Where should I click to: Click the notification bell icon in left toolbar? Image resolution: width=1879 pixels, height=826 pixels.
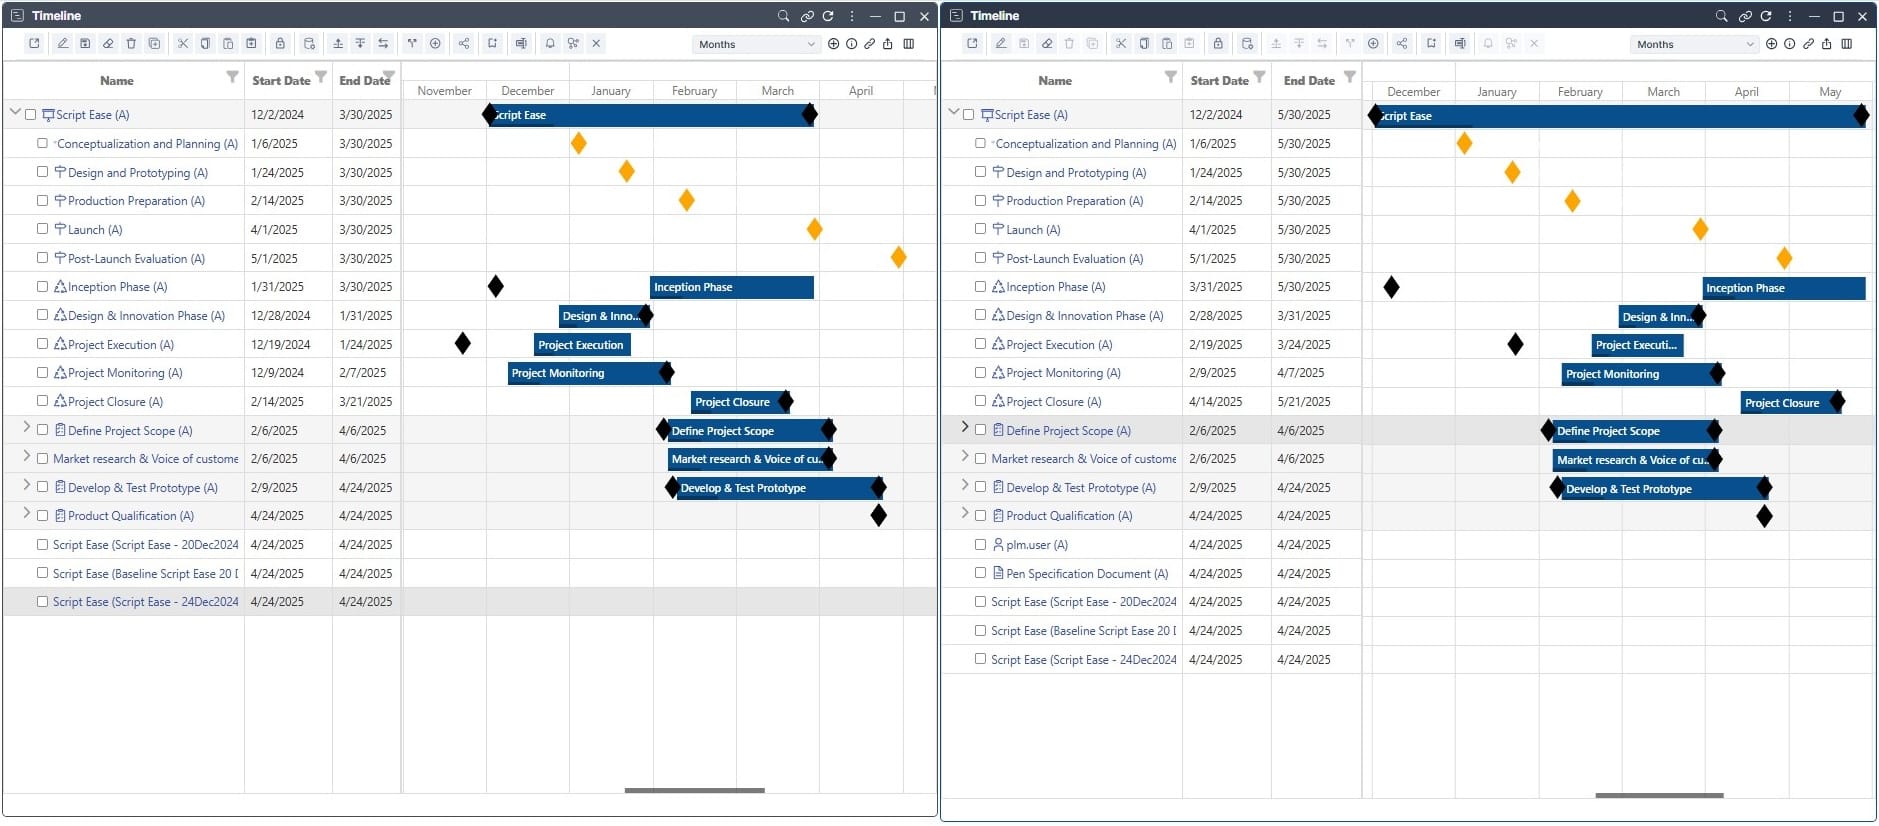(550, 44)
